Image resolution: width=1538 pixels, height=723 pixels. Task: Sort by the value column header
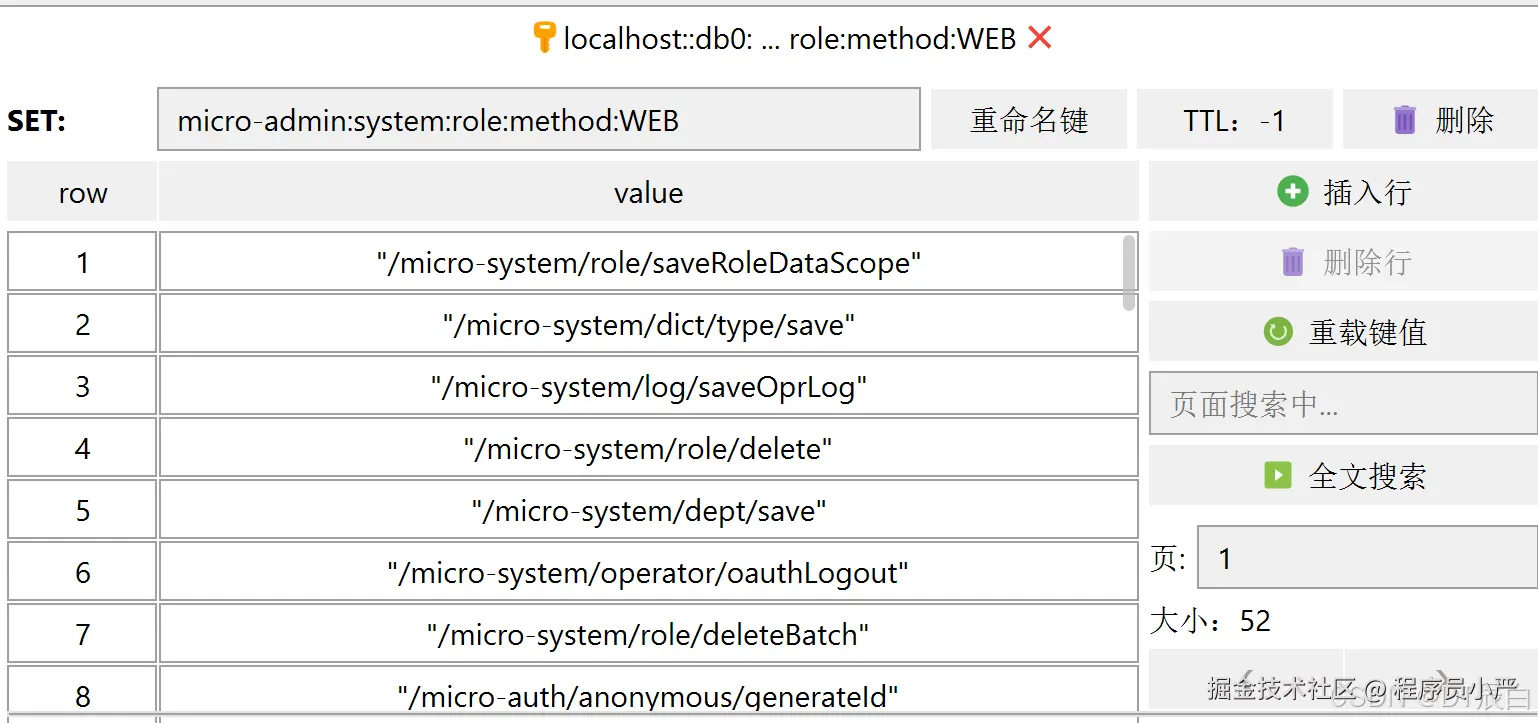pyautogui.click(x=648, y=192)
